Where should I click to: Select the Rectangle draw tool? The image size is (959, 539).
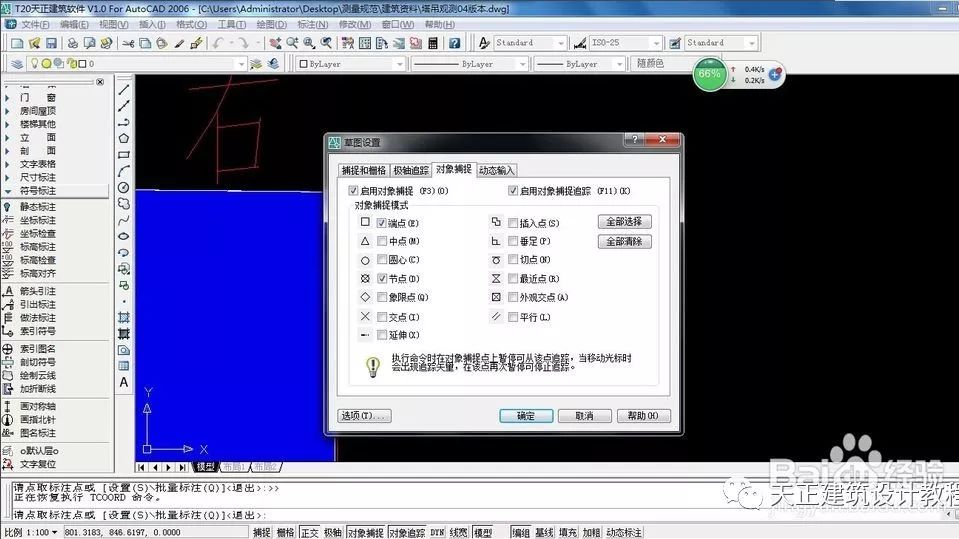[x=124, y=155]
